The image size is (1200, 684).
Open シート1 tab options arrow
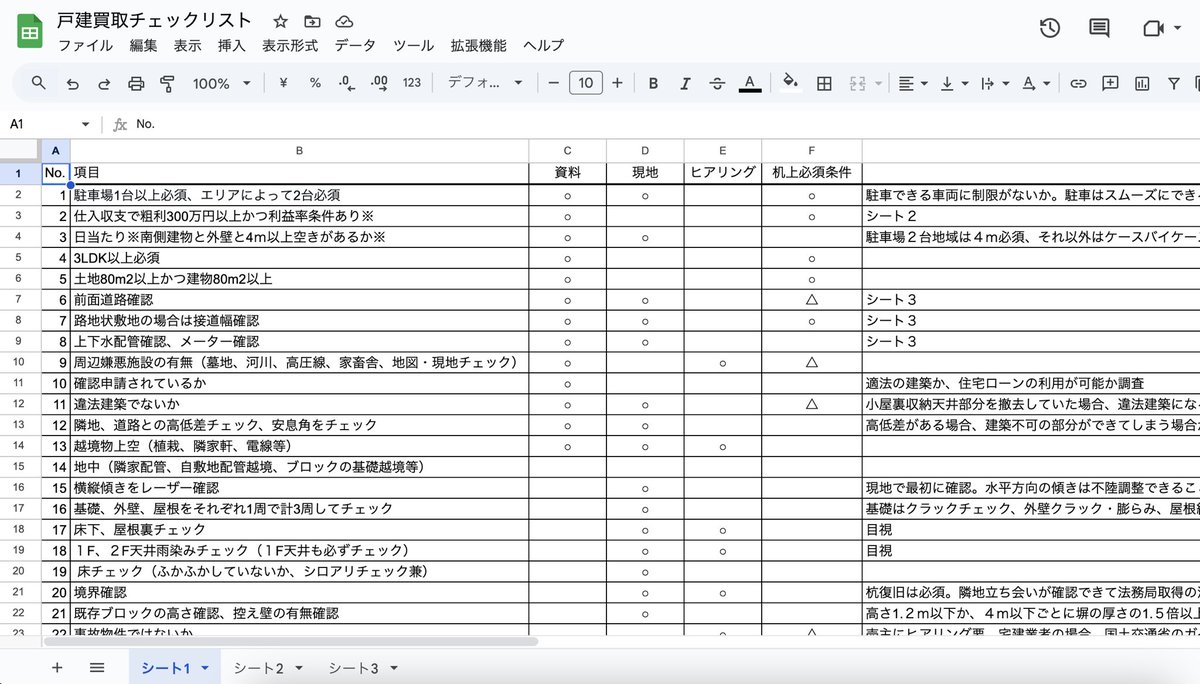205,667
